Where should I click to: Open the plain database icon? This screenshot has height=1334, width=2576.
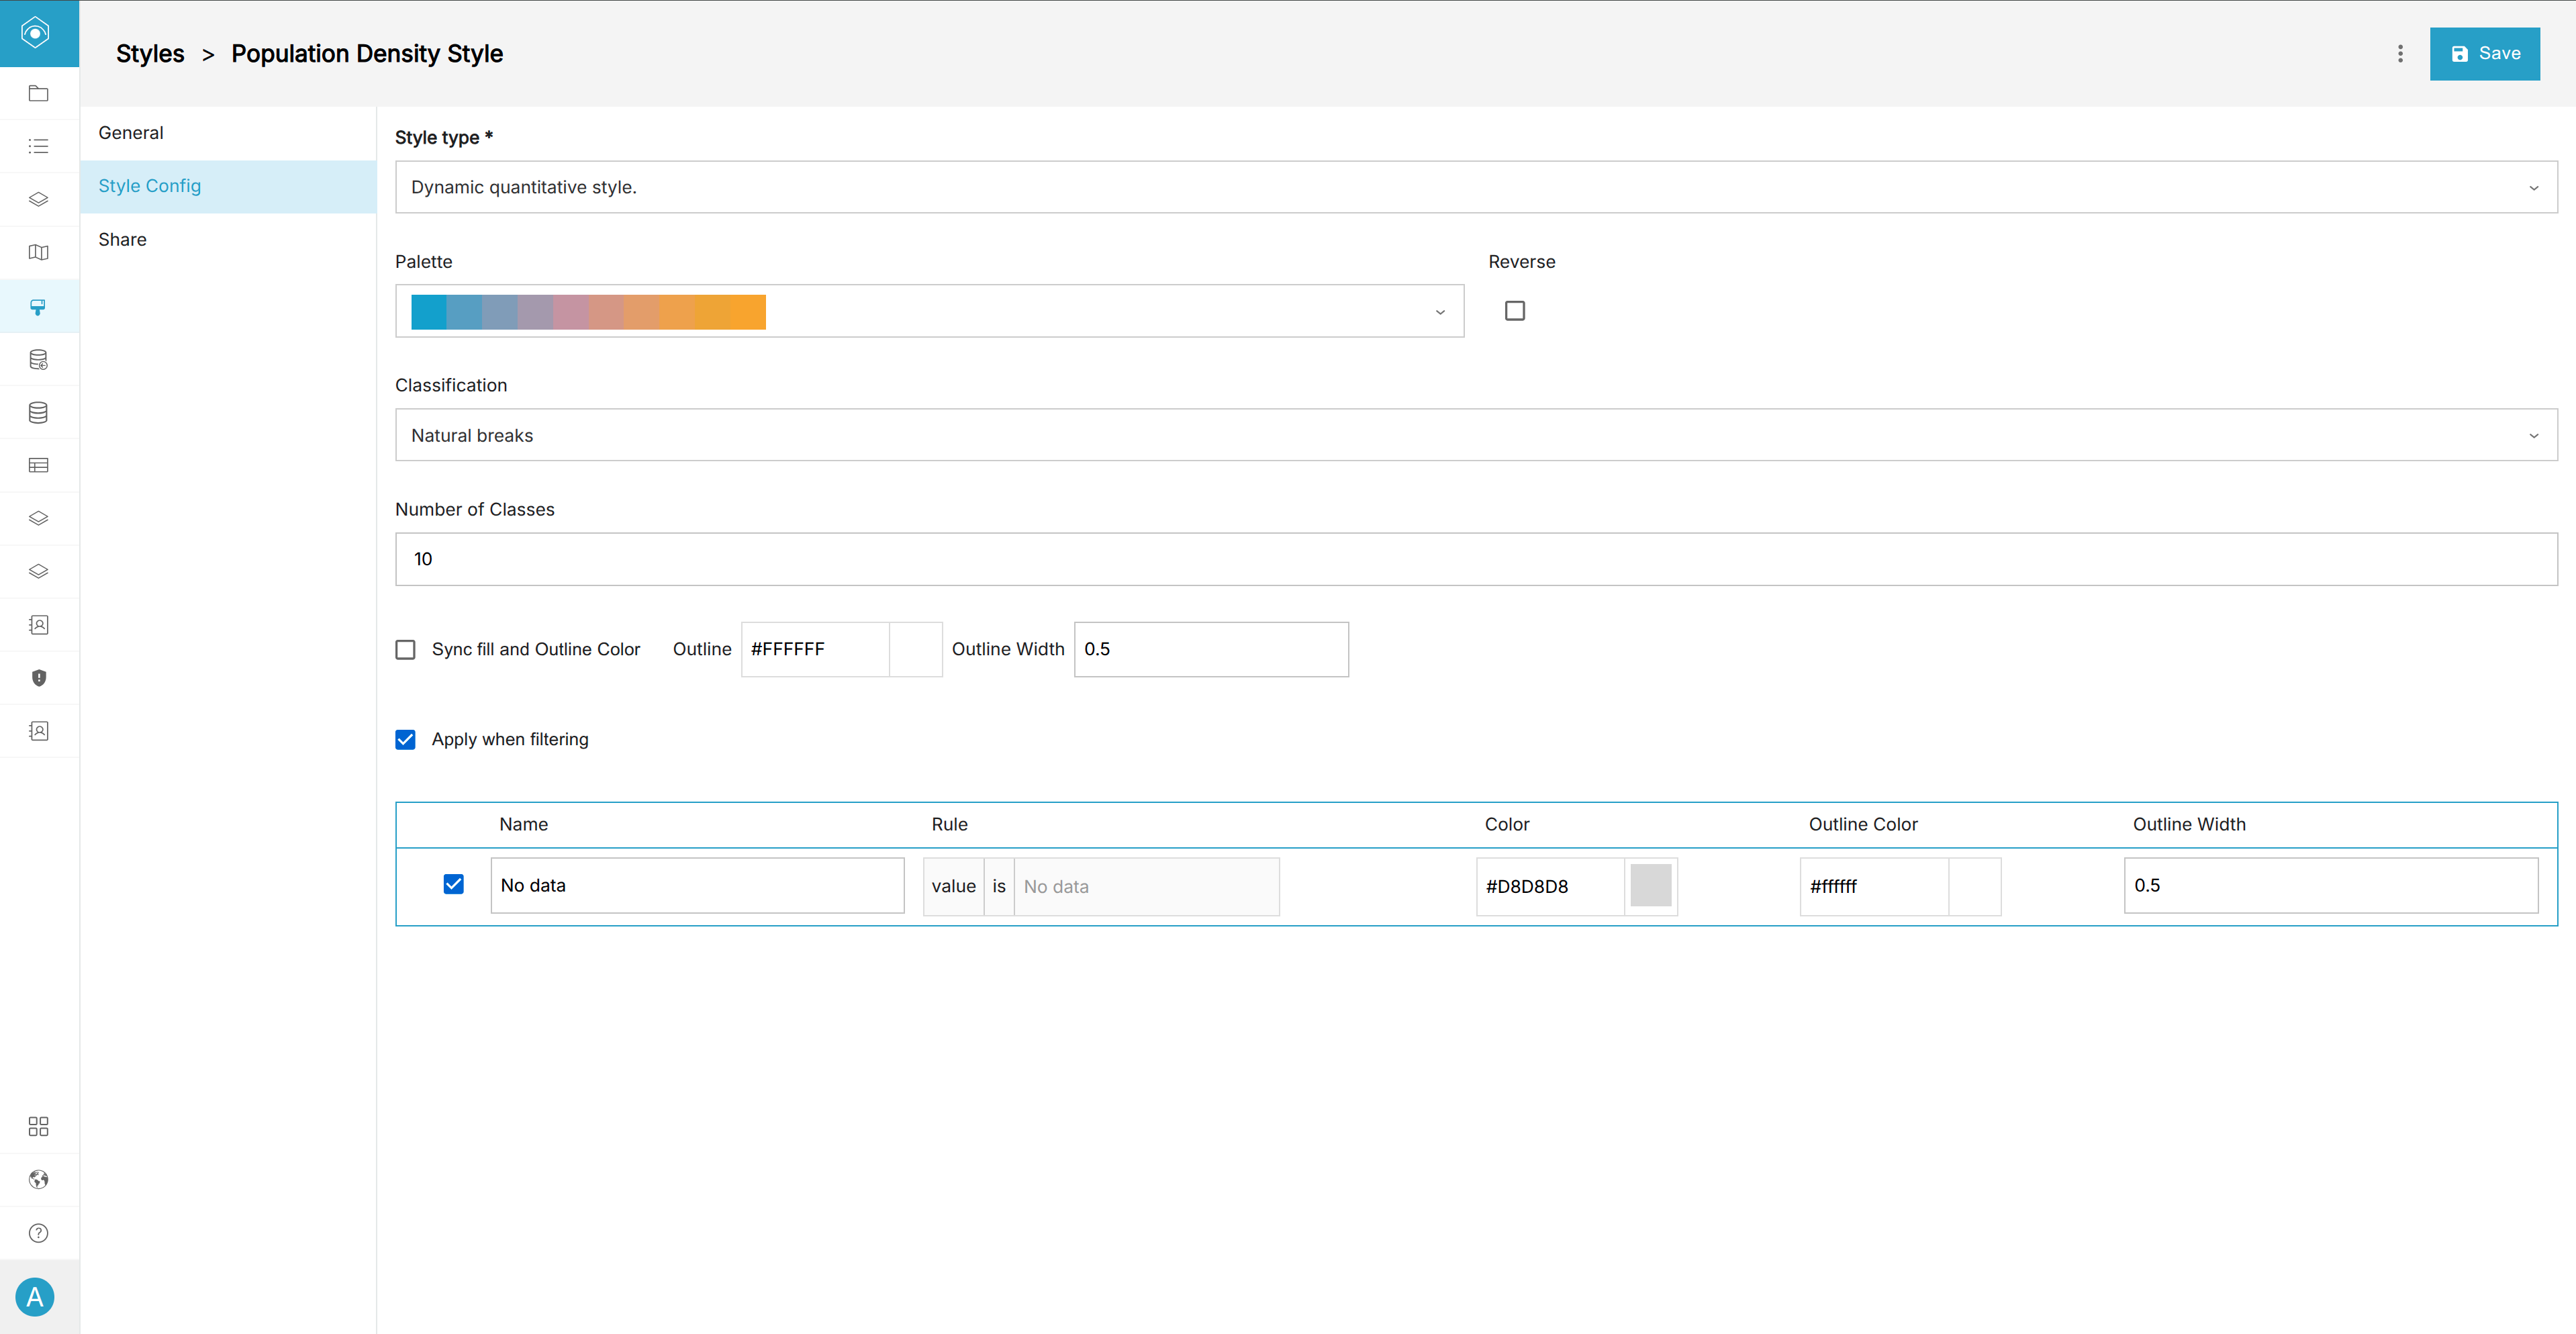point(38,412)
